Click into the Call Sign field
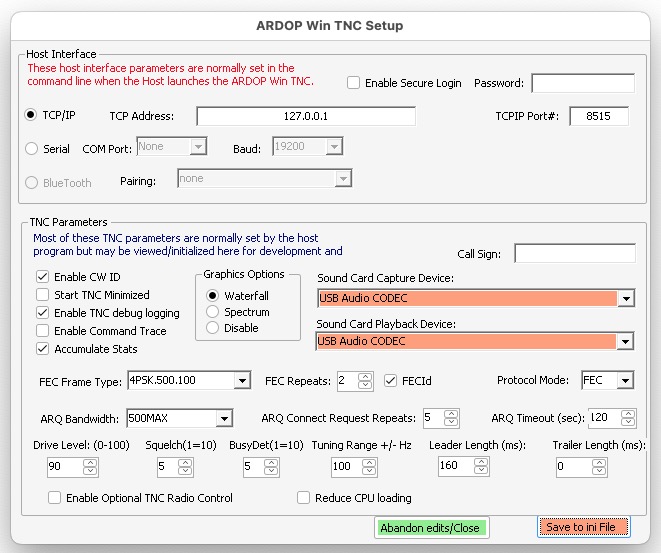 coord(574,254)
